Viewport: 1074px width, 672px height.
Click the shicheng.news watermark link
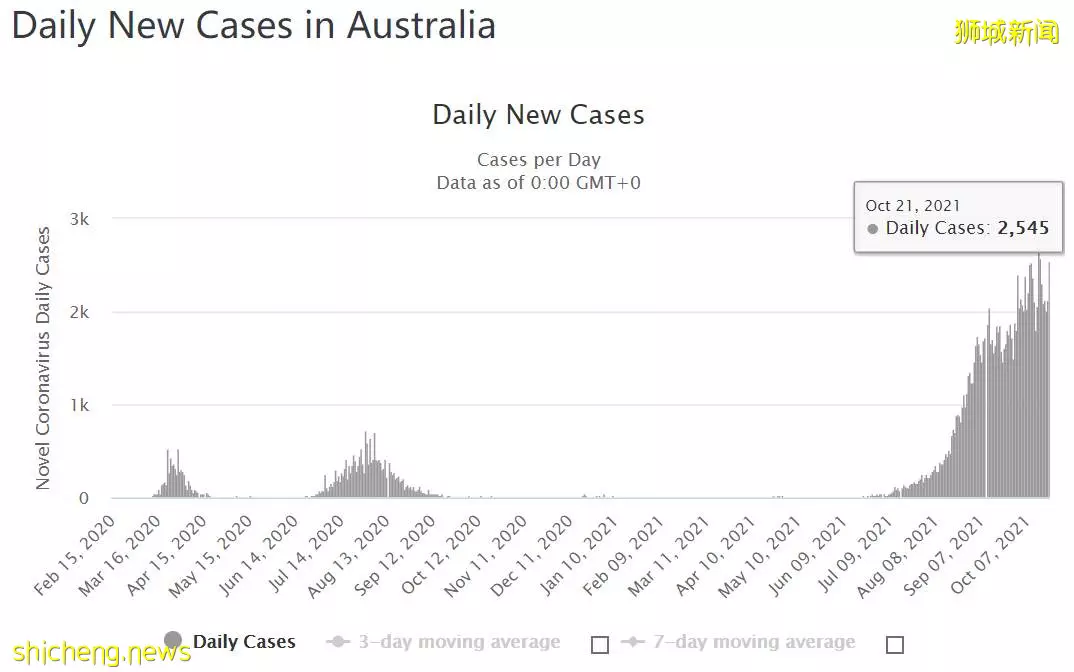(101, 653)
